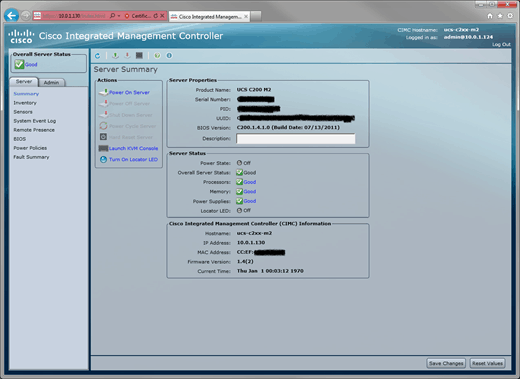The height and width of the screenshot is (379, 520).
Task: Click the Shut Down Server action
Action: (x=131, y=115)
